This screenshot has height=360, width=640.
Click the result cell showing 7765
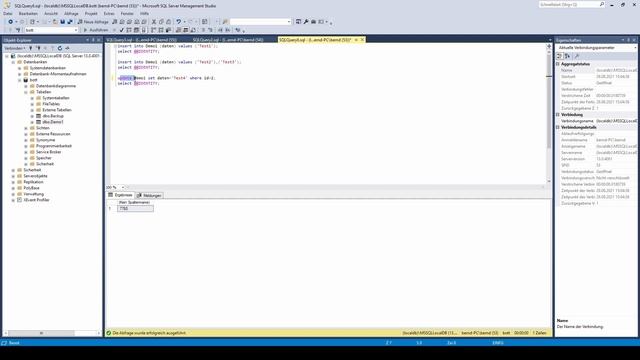point(135,209)
